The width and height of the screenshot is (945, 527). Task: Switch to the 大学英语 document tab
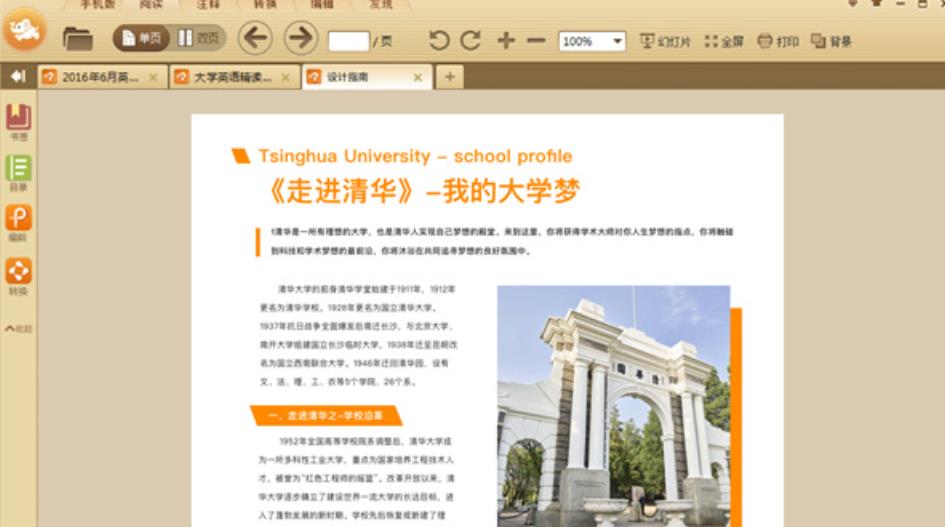(x=233, y=77)
